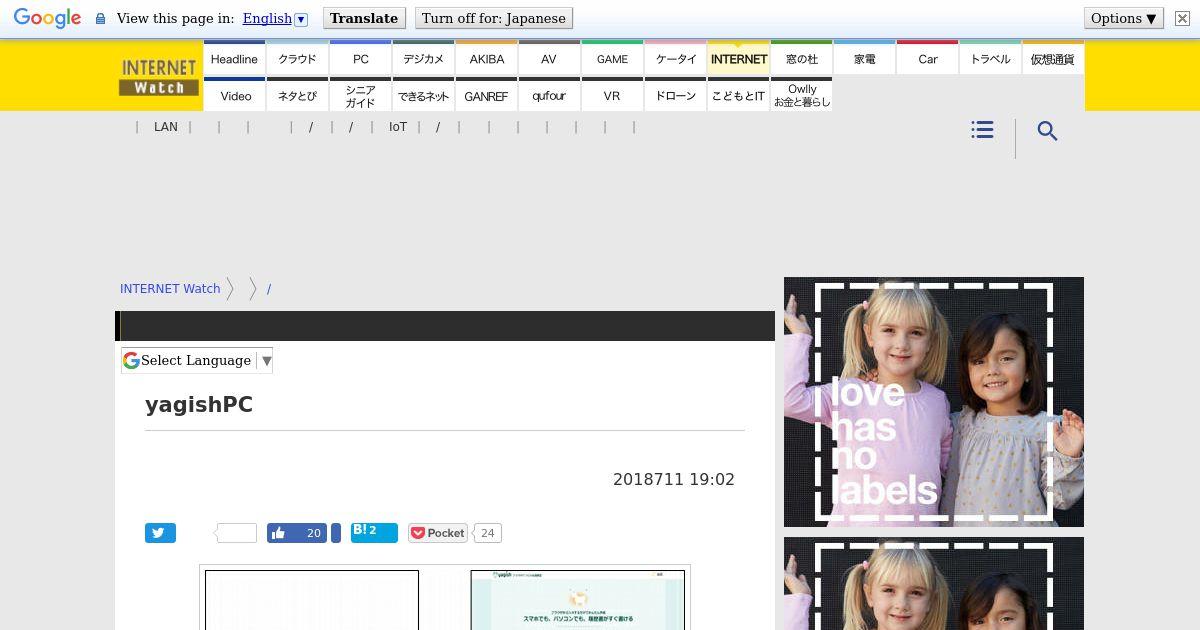Click the IoT category link
The width and height of the screenshot is (1200, 630).
[398, 127]
